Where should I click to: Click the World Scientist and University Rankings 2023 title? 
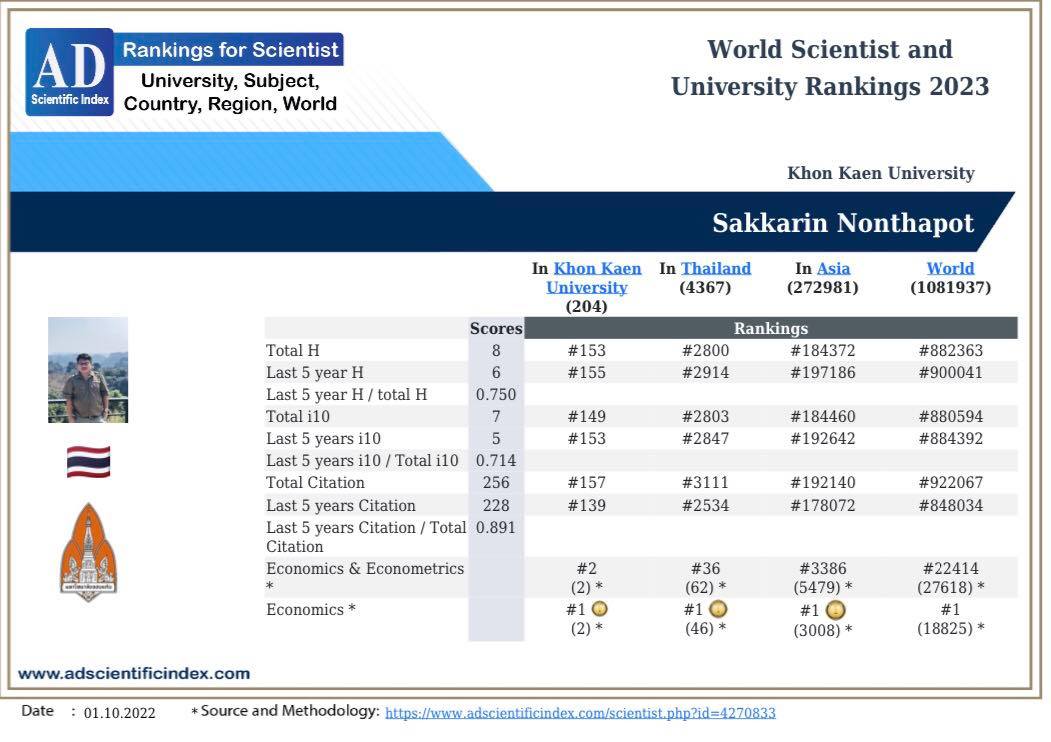click(830, 68)
